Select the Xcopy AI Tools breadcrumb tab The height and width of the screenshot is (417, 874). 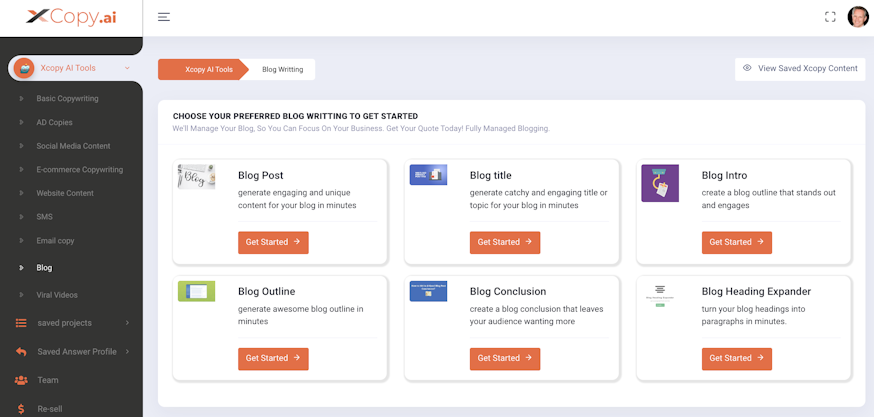point(208,69)
